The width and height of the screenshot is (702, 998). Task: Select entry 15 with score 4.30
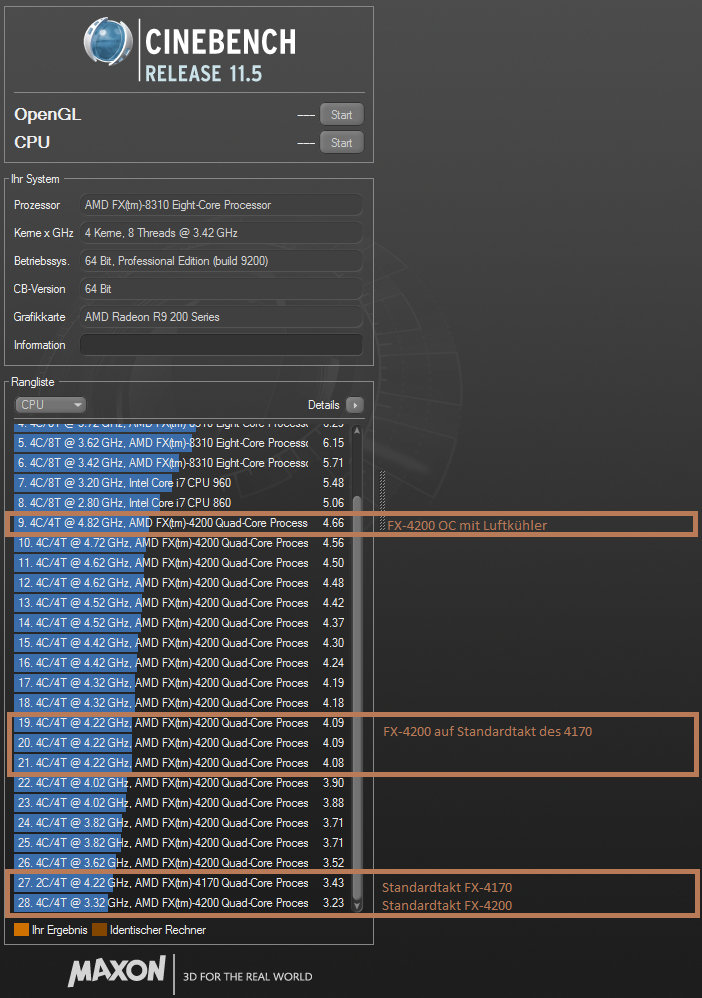[181, 643]
